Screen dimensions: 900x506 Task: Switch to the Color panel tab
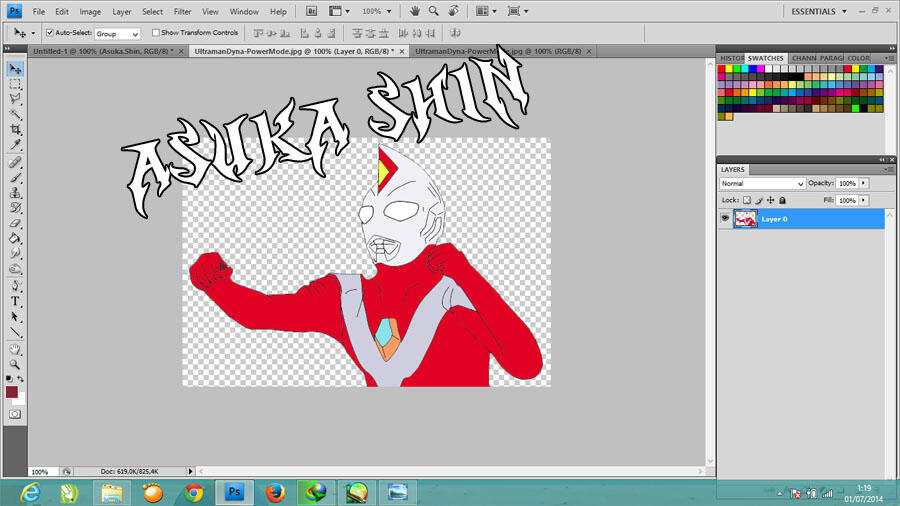[858, 58]
